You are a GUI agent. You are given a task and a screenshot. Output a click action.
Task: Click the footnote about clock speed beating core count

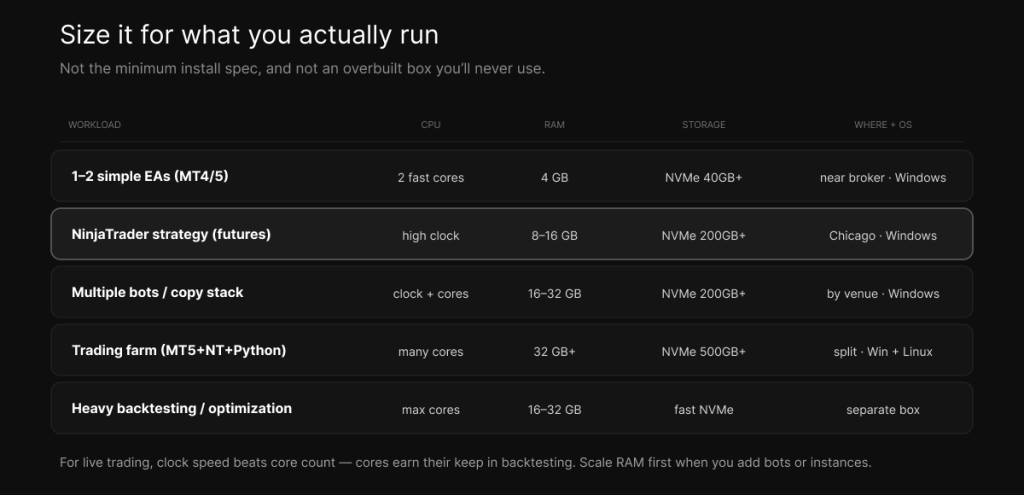click(x=466, y=462)
